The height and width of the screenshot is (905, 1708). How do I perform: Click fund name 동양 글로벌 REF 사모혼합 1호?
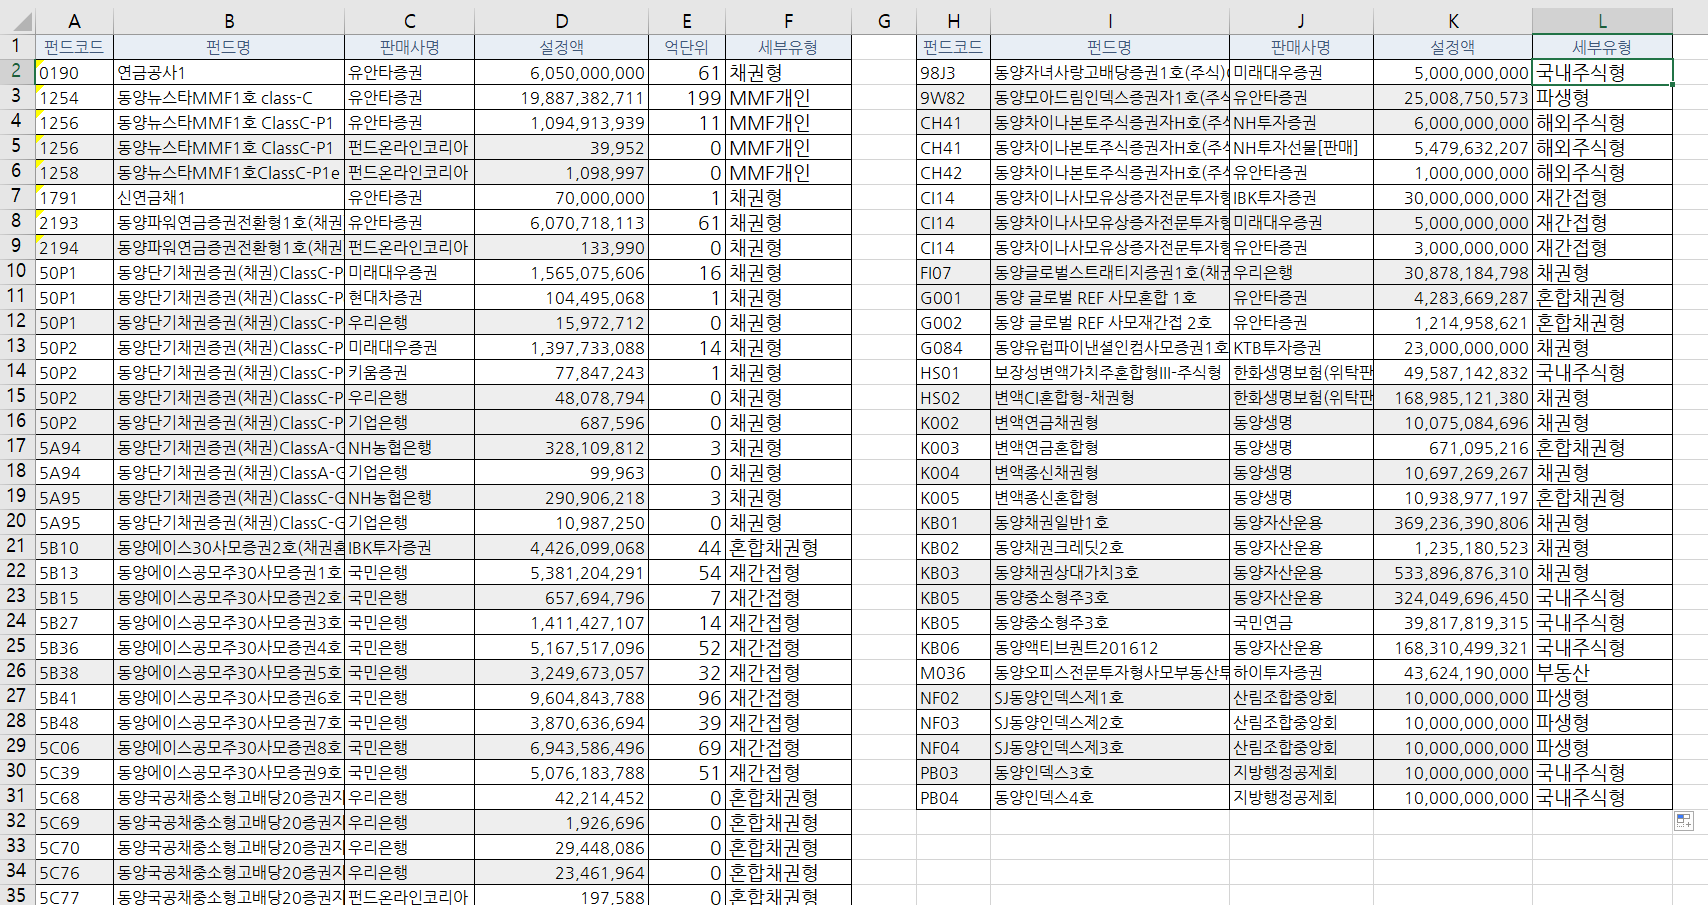[1110, 297]
